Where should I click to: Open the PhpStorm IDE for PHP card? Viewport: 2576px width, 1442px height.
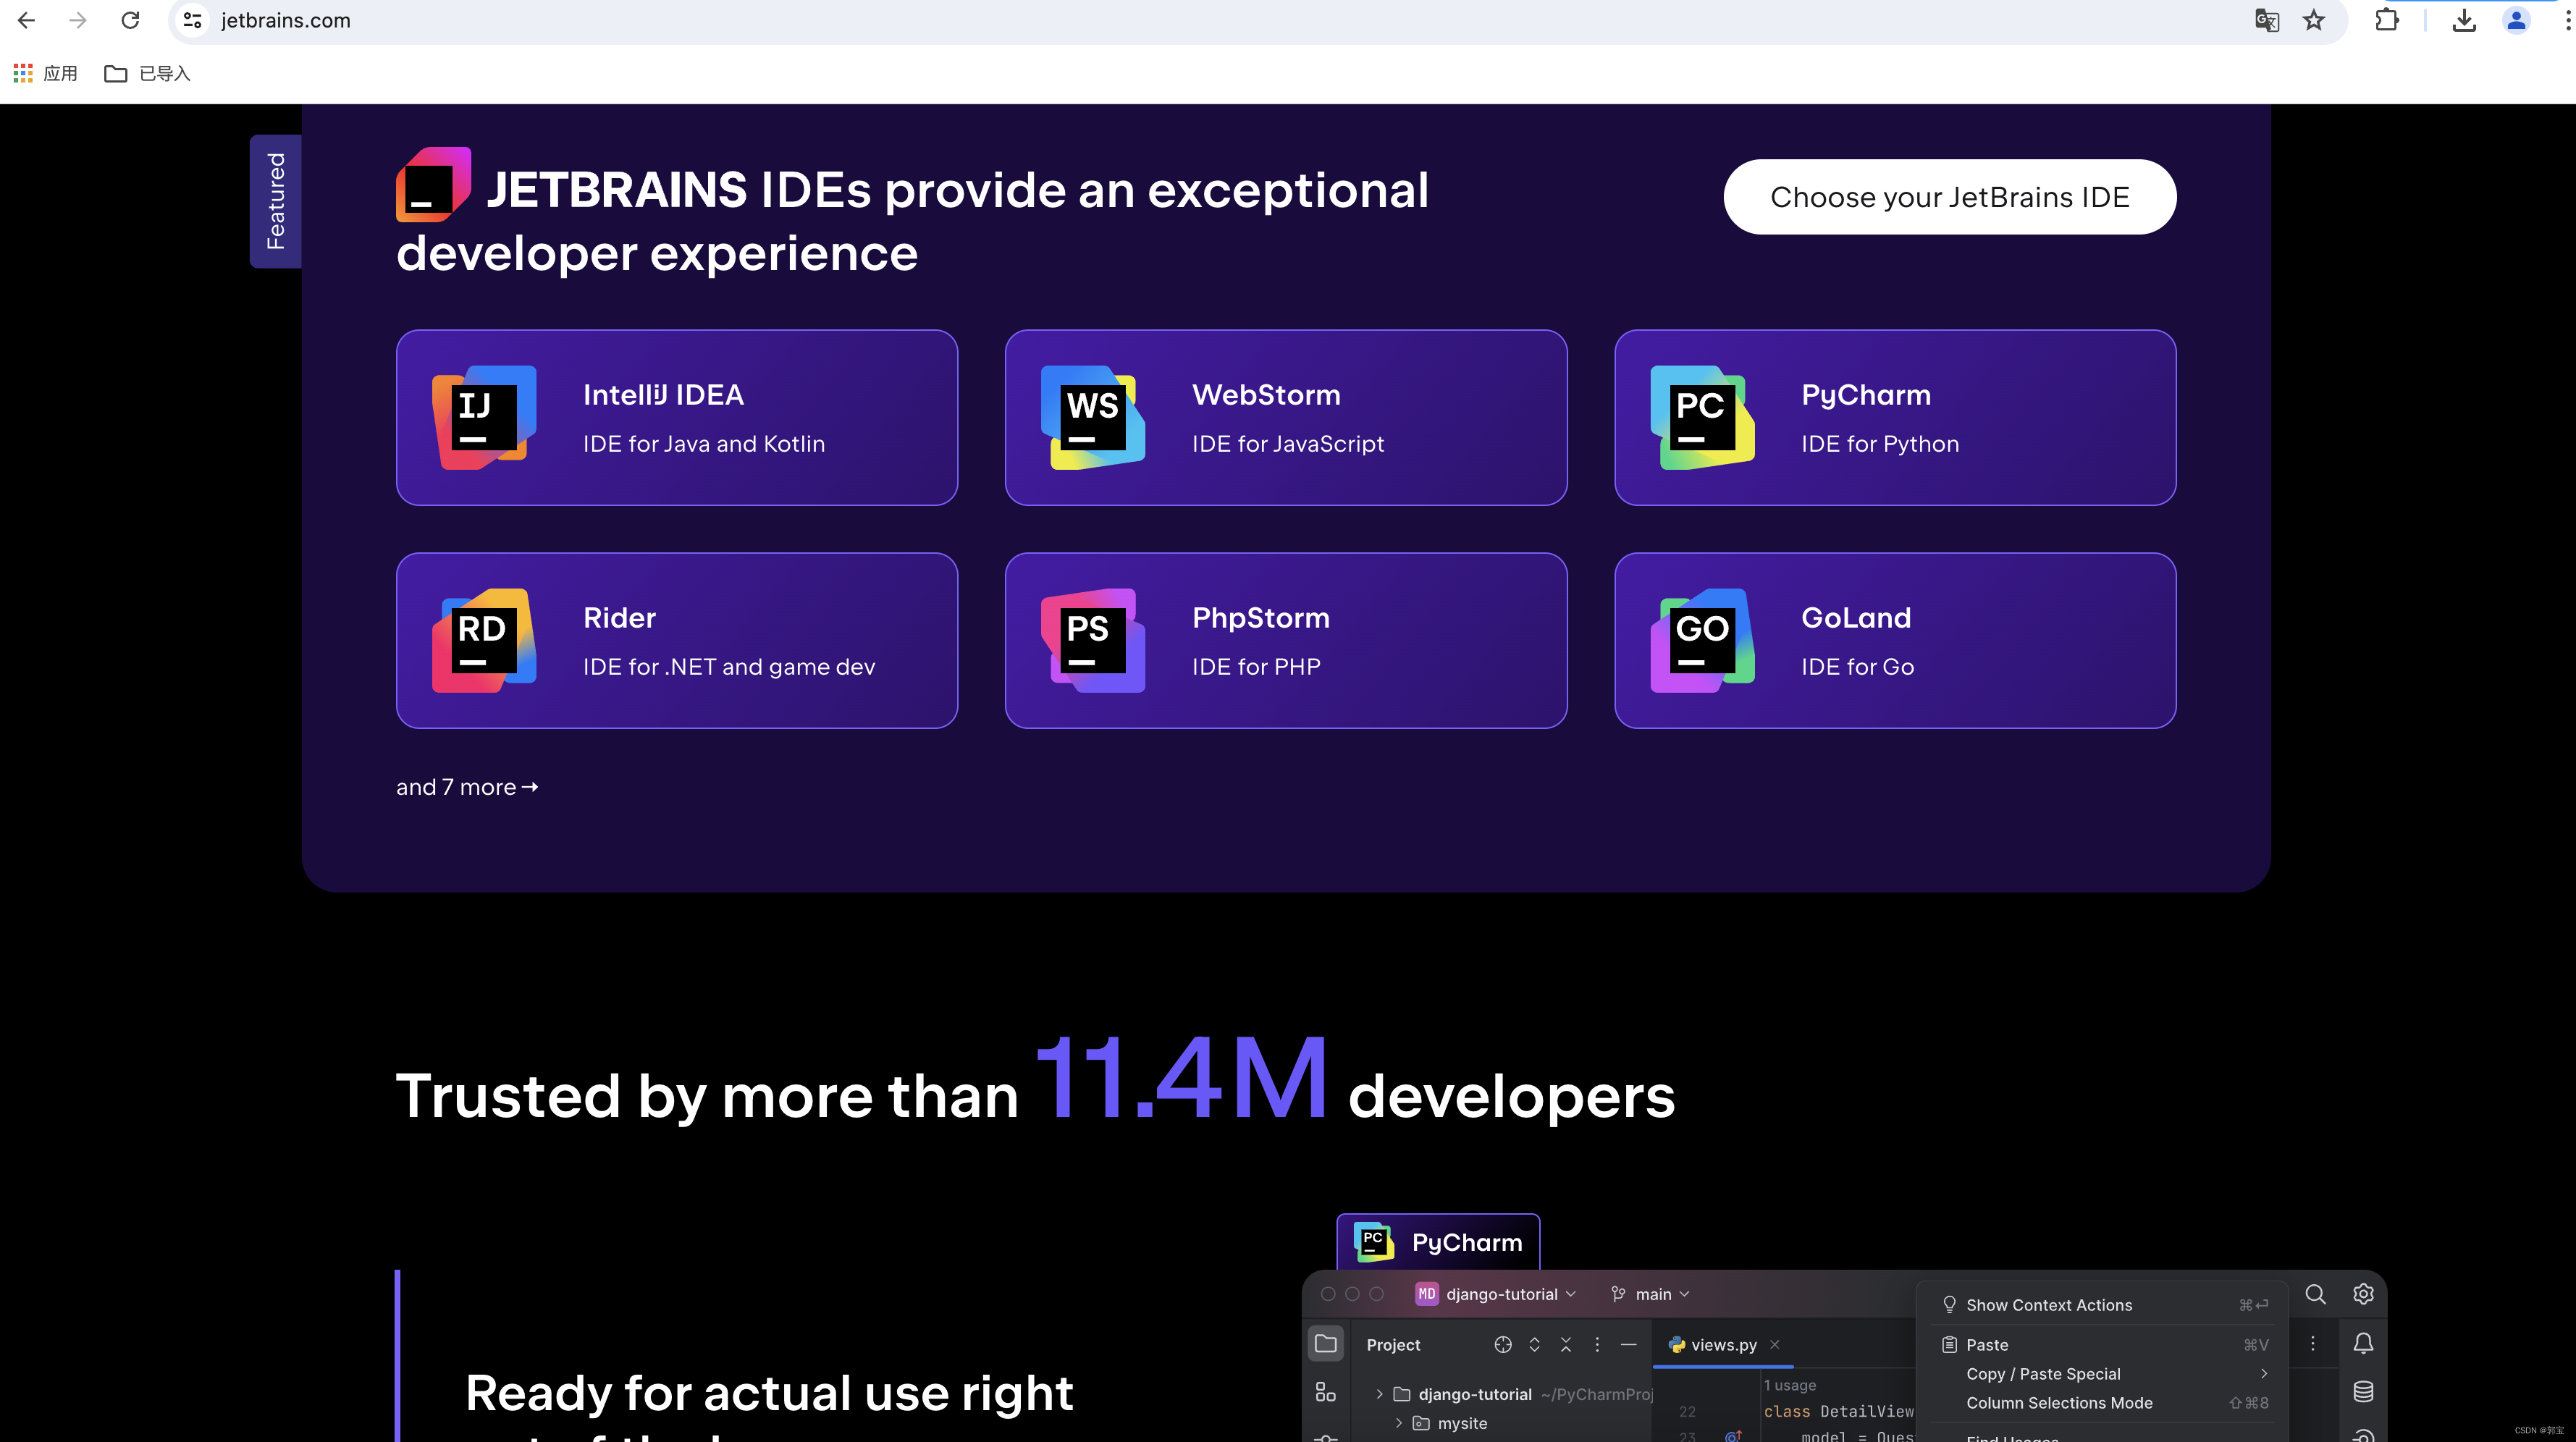click(x=1285, y=640)
